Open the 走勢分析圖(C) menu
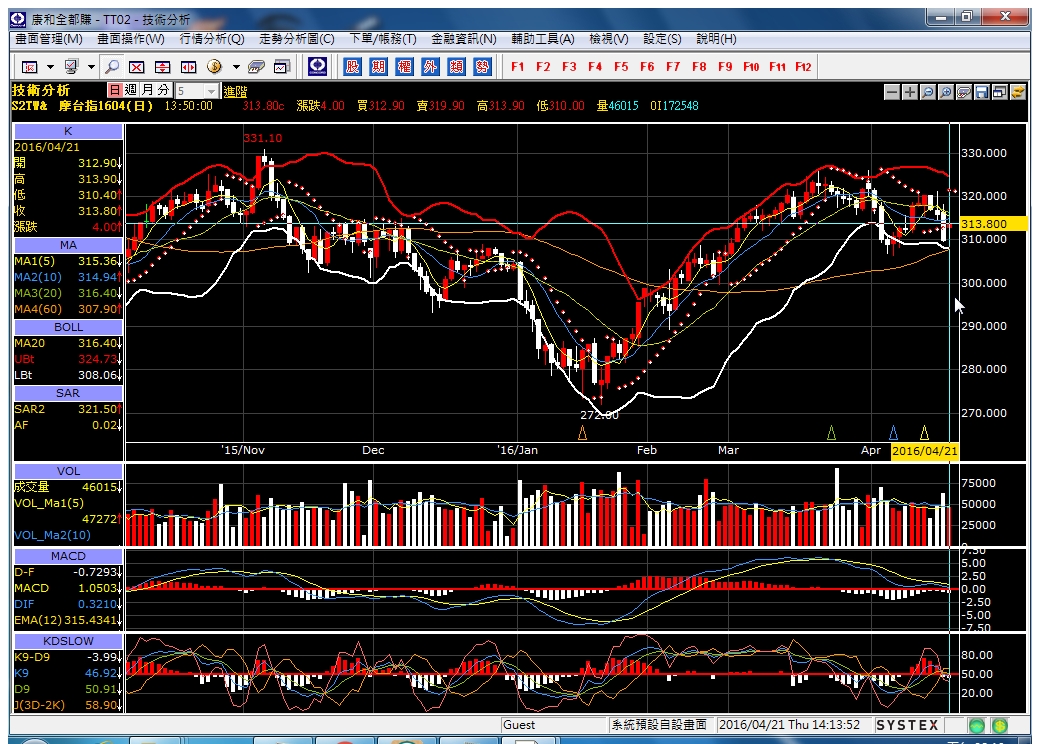Image resolution: width=1040 pixels, height=744 pixels. point(296,39)
